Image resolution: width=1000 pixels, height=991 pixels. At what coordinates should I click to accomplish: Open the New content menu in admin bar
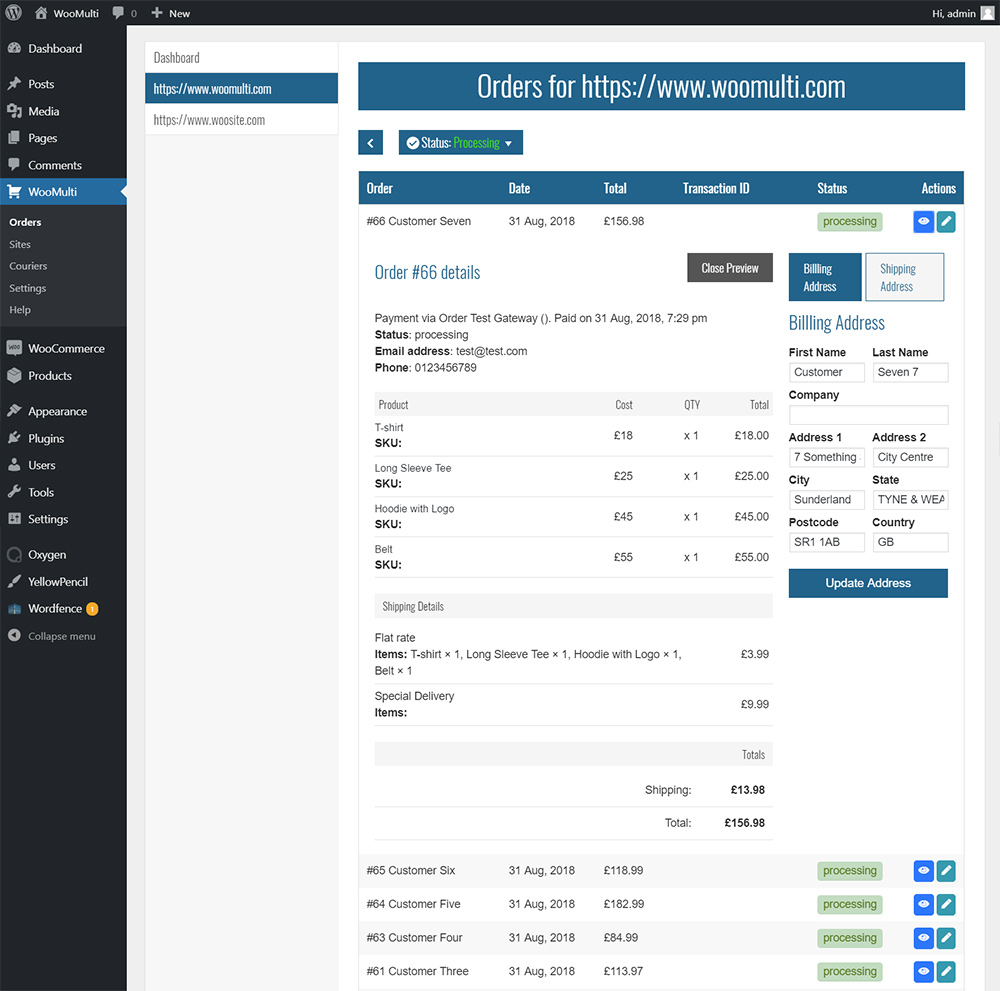coord(170,13)
